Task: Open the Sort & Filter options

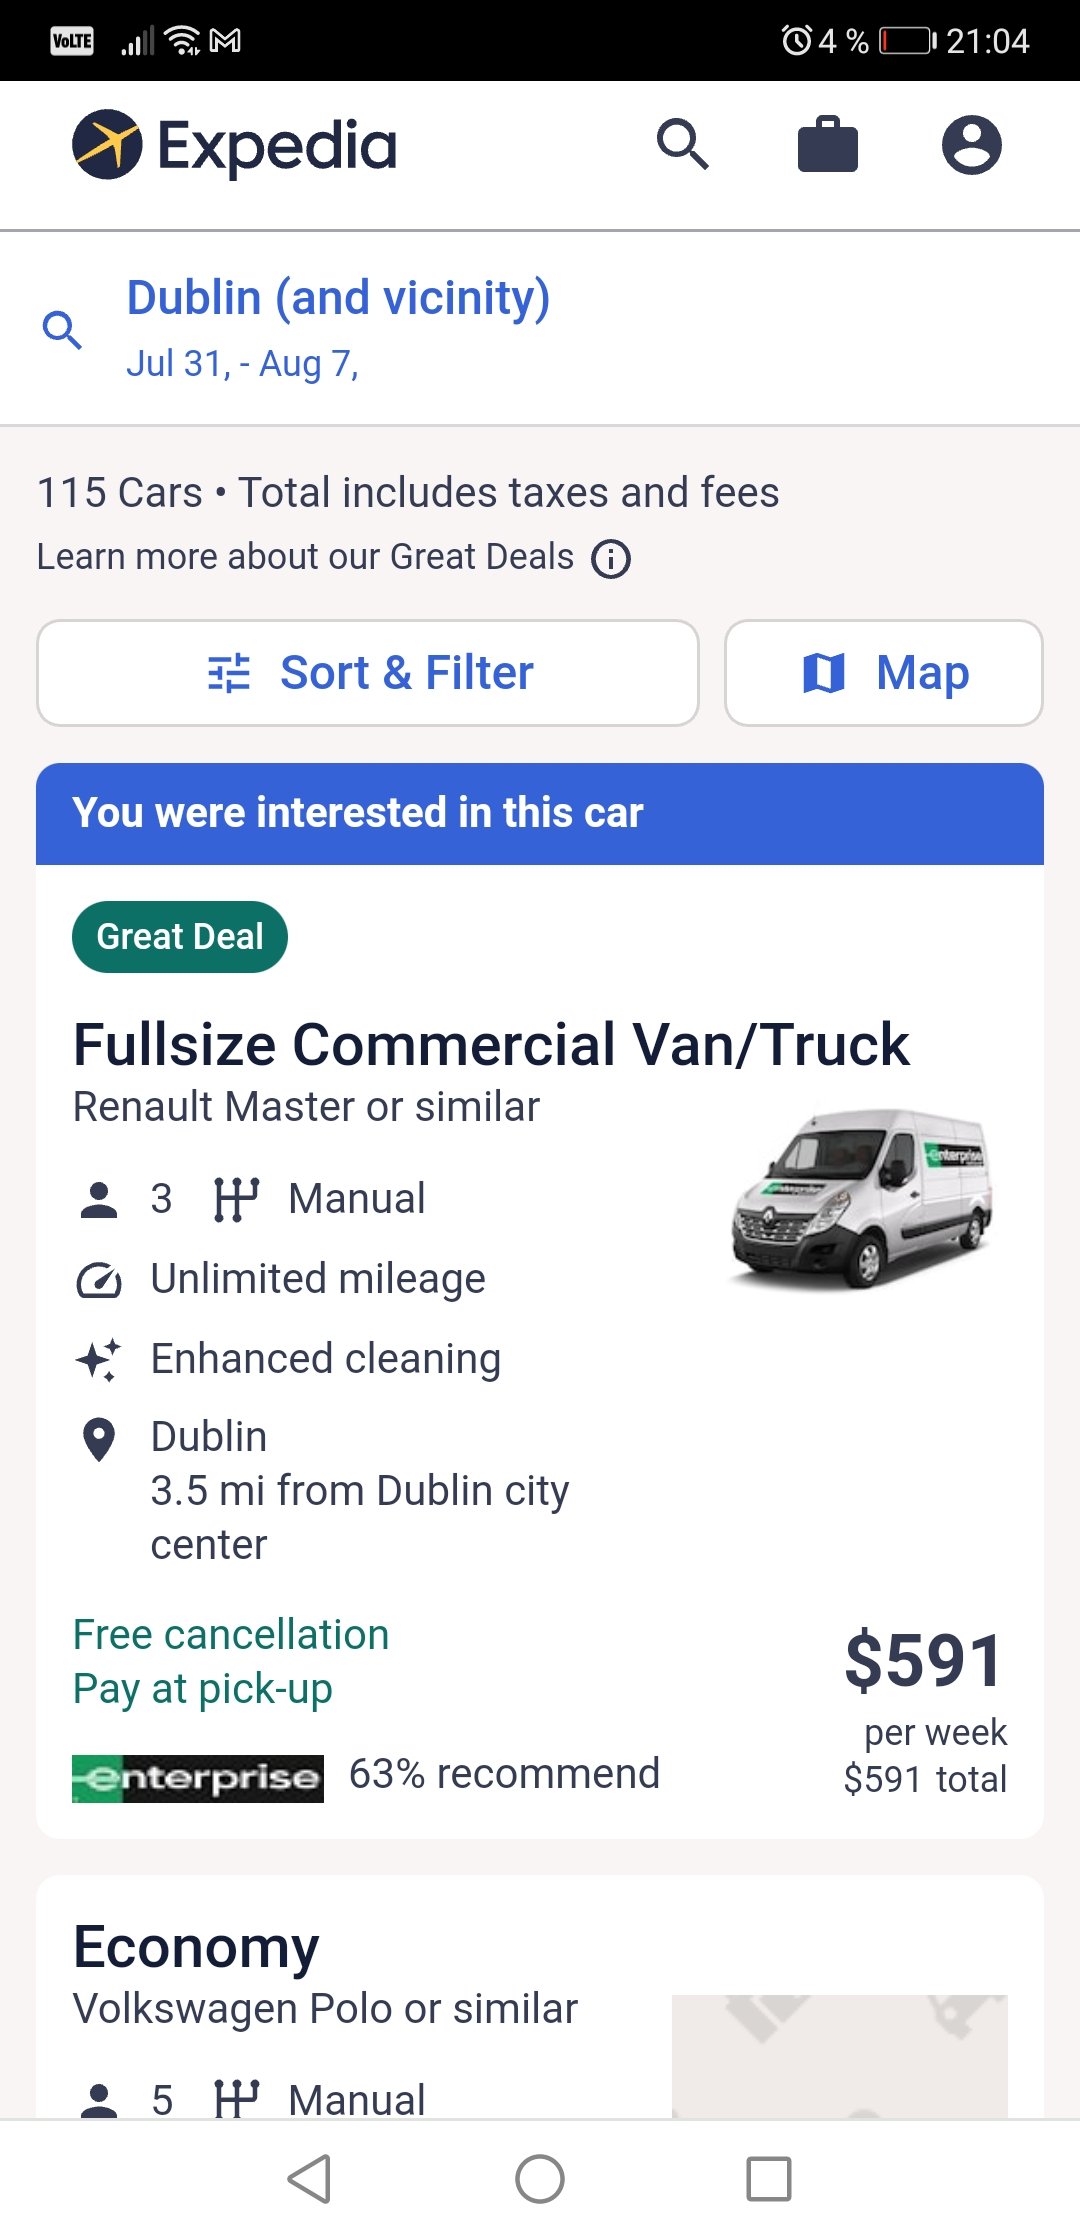Action: click(368, 673)
